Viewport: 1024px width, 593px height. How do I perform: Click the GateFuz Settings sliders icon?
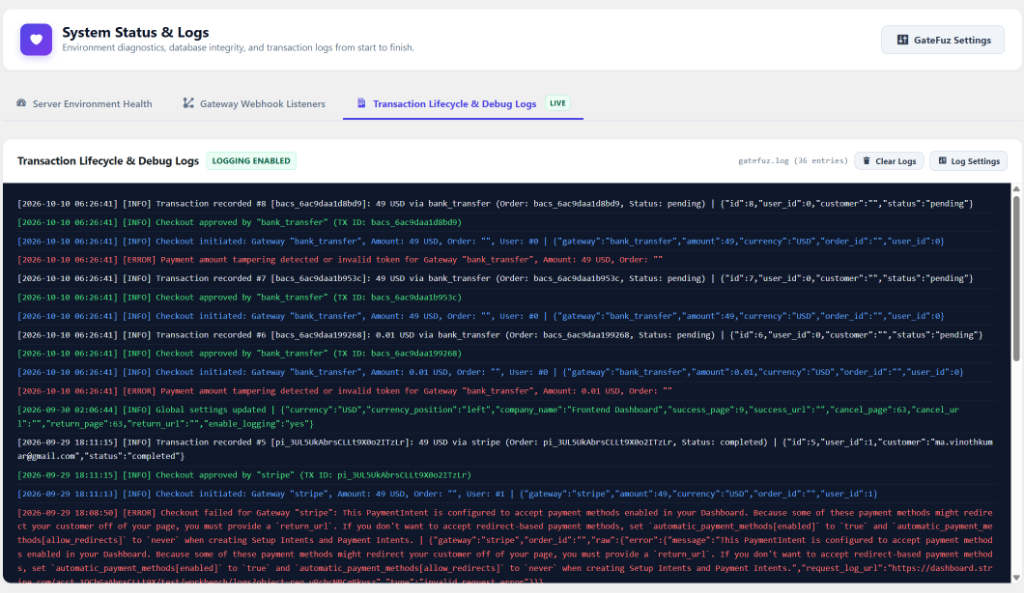[903, 40]
